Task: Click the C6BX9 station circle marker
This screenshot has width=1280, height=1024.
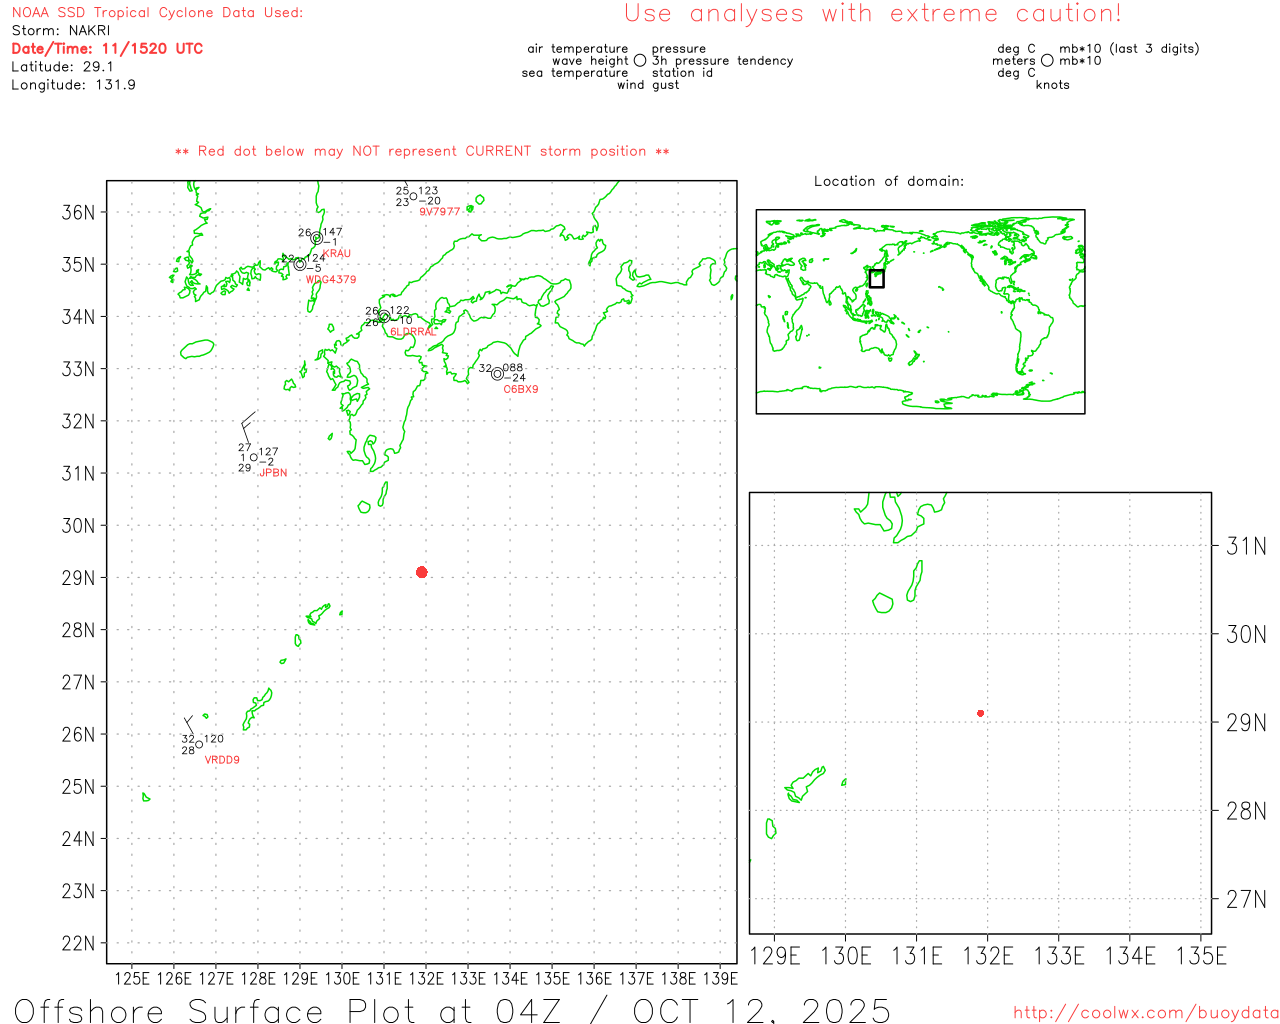Action: click(497, 374)
